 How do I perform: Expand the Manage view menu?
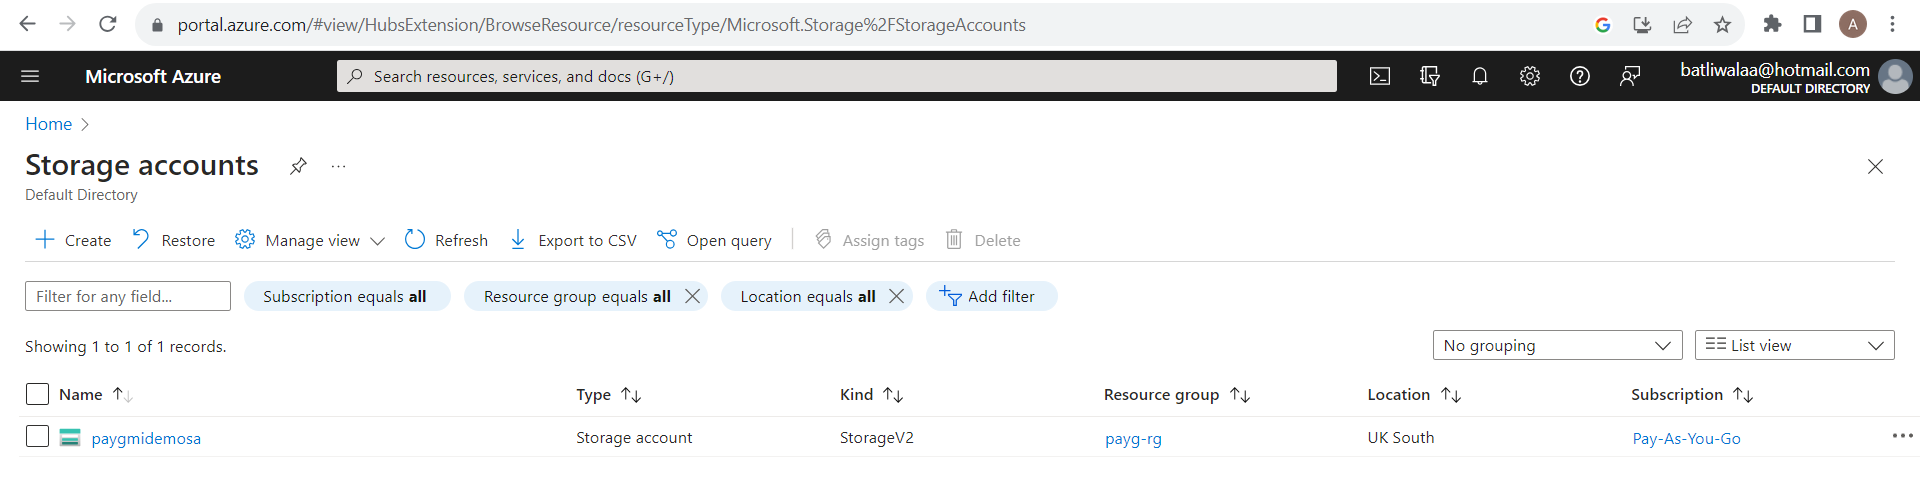310,240
